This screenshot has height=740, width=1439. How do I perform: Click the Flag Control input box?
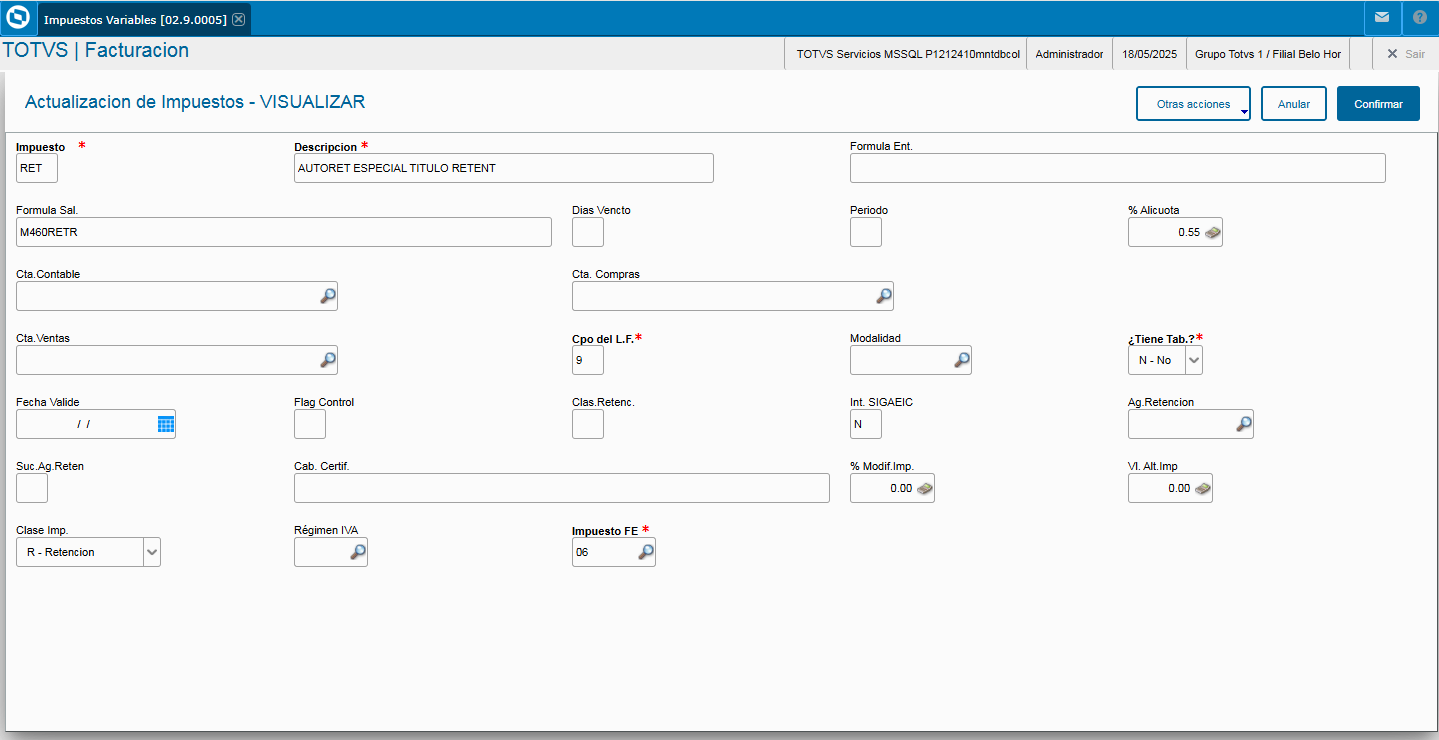(x=310, y=424)
